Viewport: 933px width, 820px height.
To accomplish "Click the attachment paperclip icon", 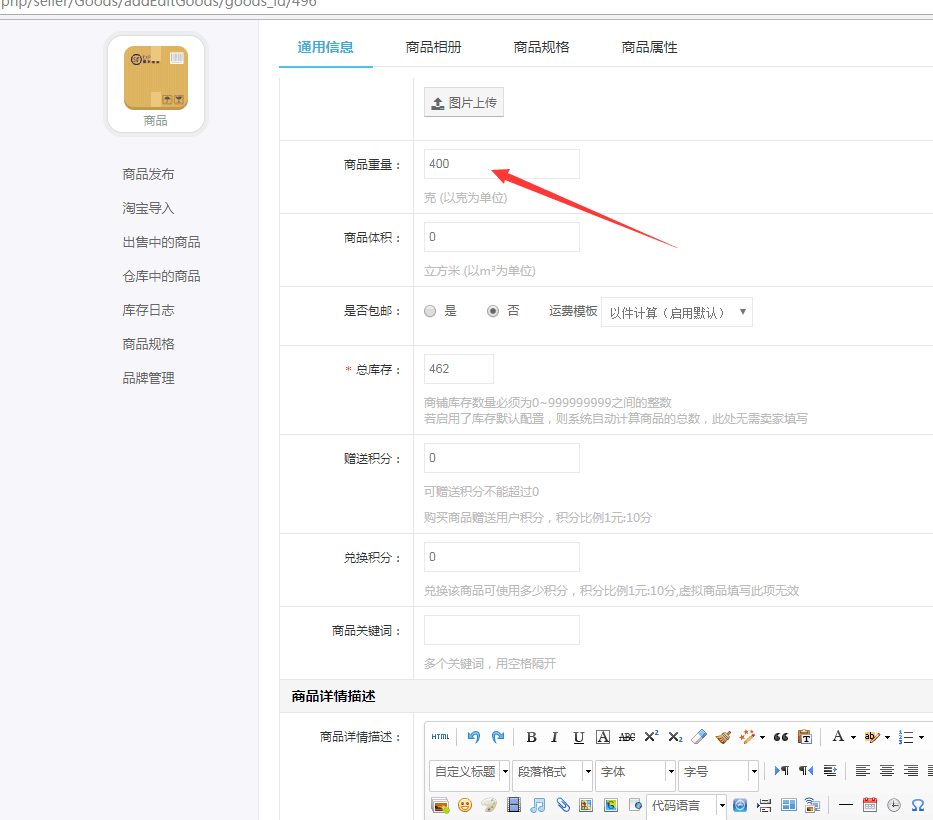I will point(563,805).
